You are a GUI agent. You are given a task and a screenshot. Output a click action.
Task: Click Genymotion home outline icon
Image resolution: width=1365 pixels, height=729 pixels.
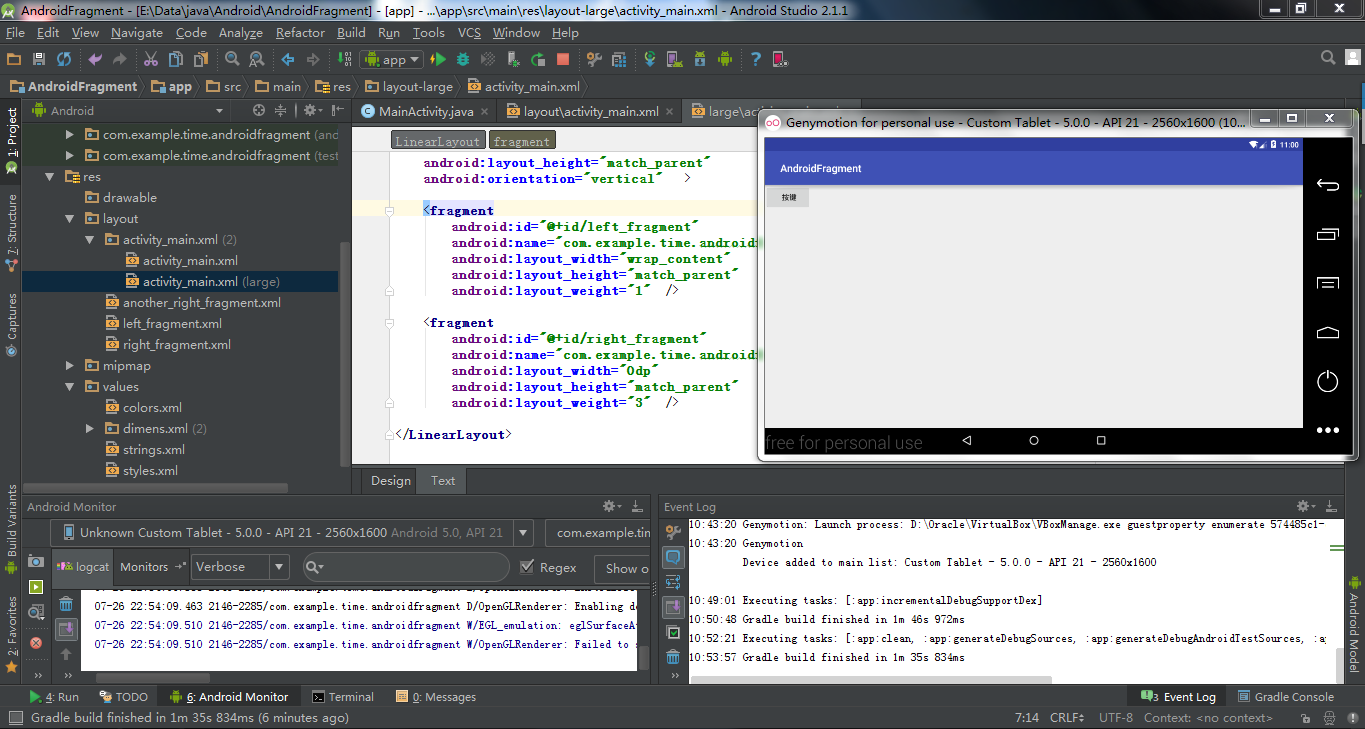1327,333
